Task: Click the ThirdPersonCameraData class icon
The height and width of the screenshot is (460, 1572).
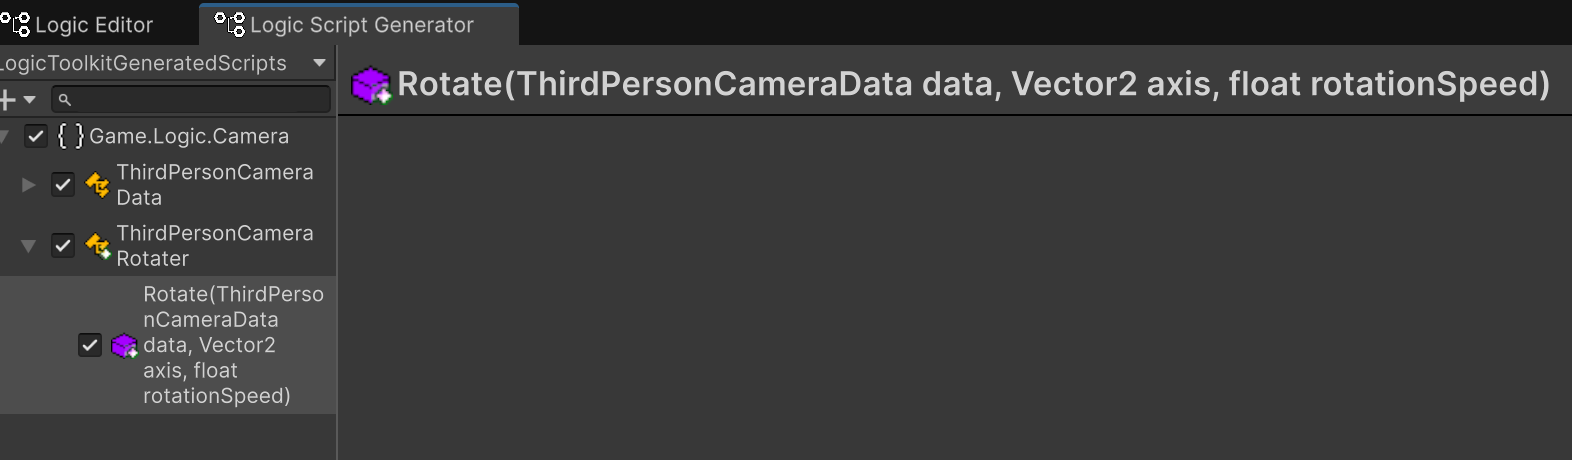Action: click(98, 185)
